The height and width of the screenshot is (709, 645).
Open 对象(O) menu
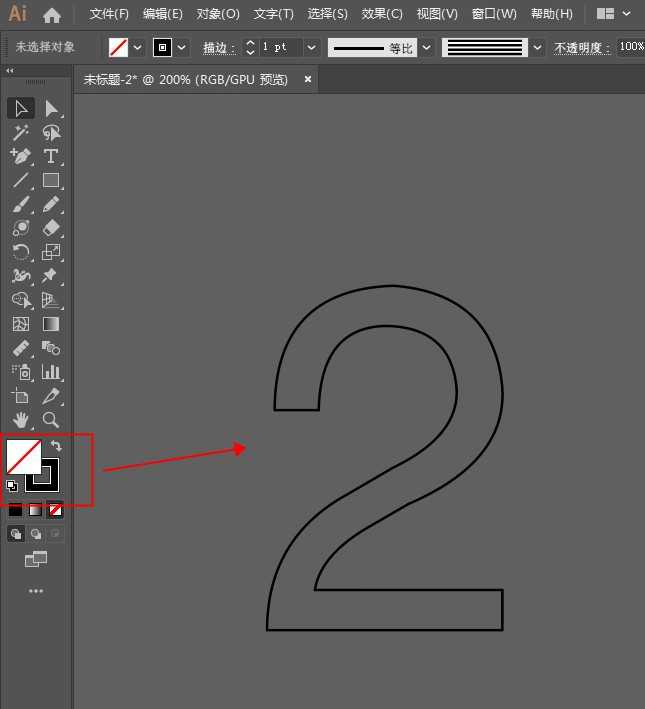pyautogui.click(x=218, y=14)
